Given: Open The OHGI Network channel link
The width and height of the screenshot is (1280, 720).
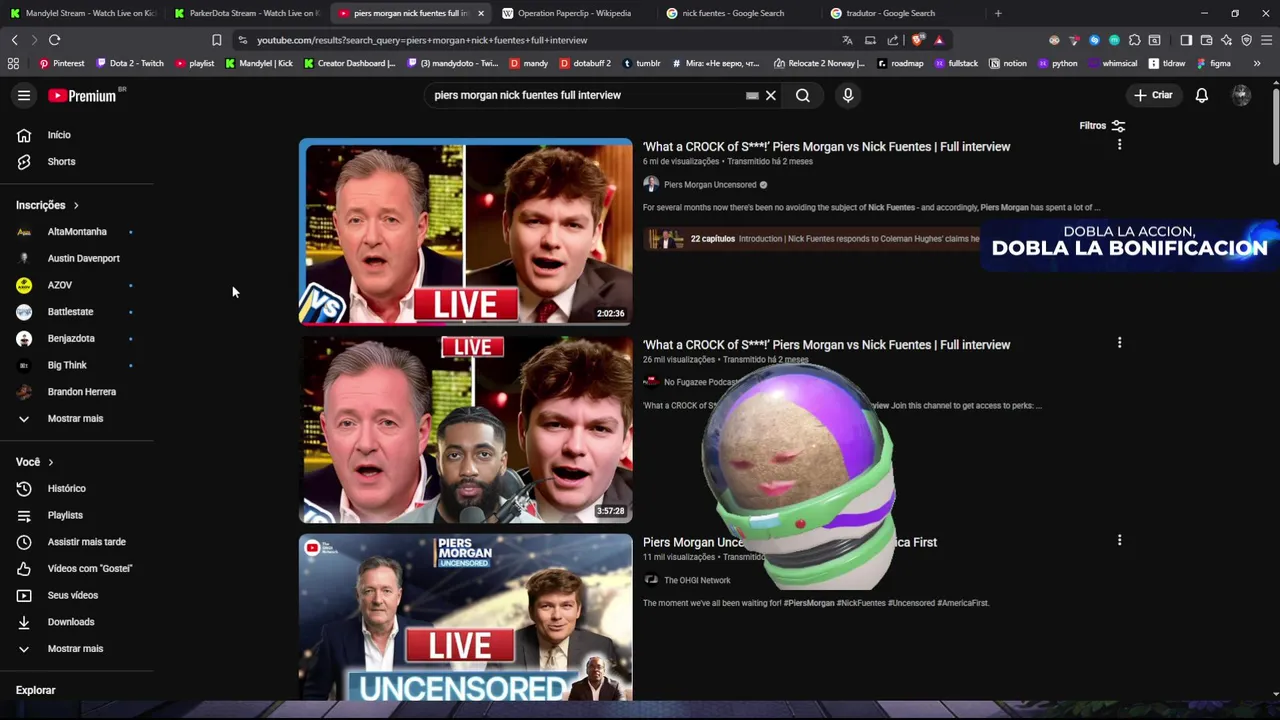Looking at the screenshot, I should click(x=697, y=580).
